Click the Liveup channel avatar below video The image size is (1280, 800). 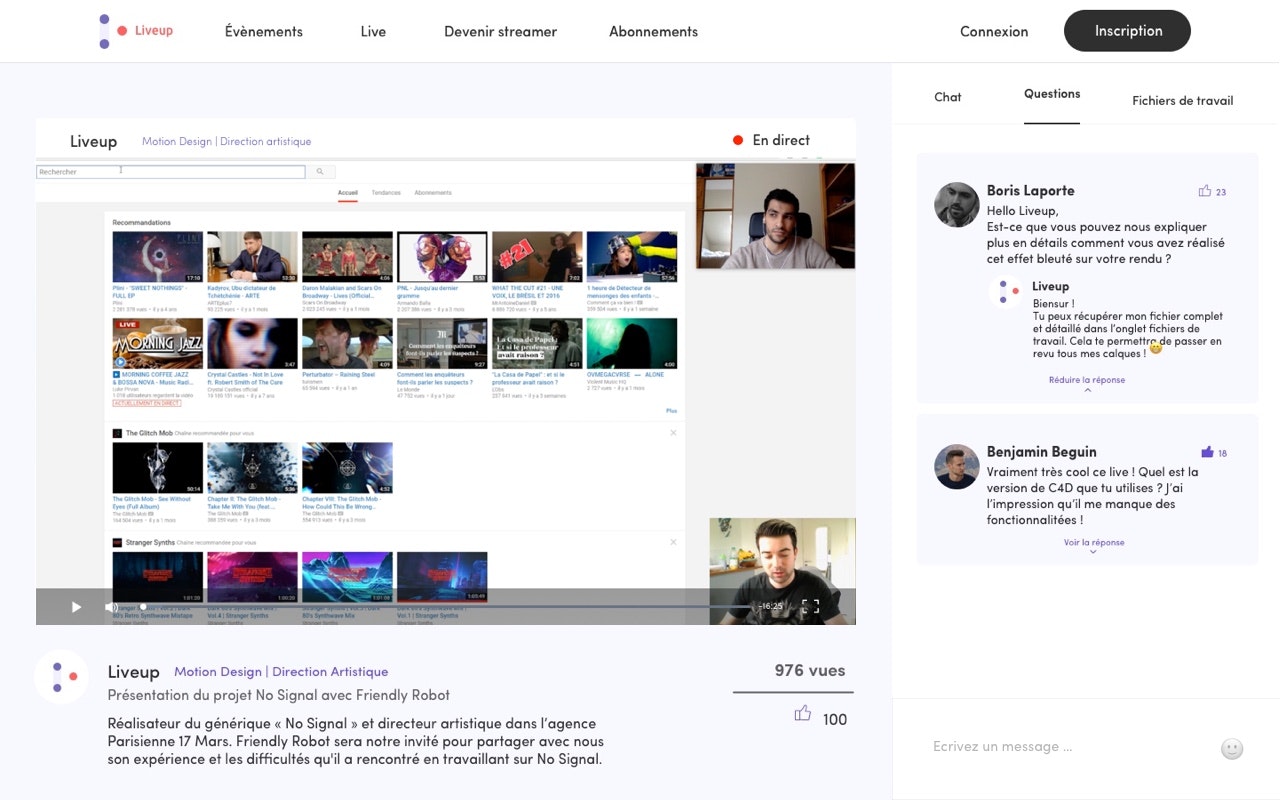point(61,677)
